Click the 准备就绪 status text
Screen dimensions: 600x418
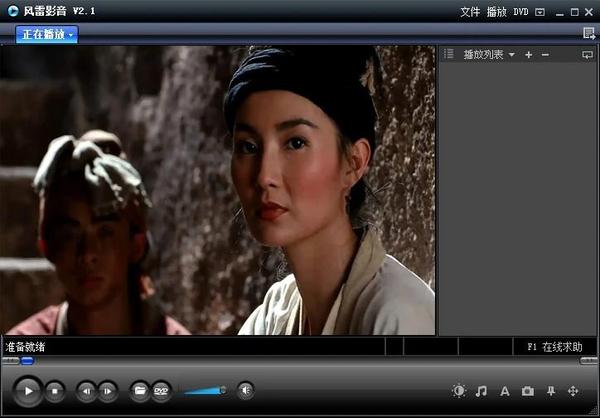pos(25,347)
